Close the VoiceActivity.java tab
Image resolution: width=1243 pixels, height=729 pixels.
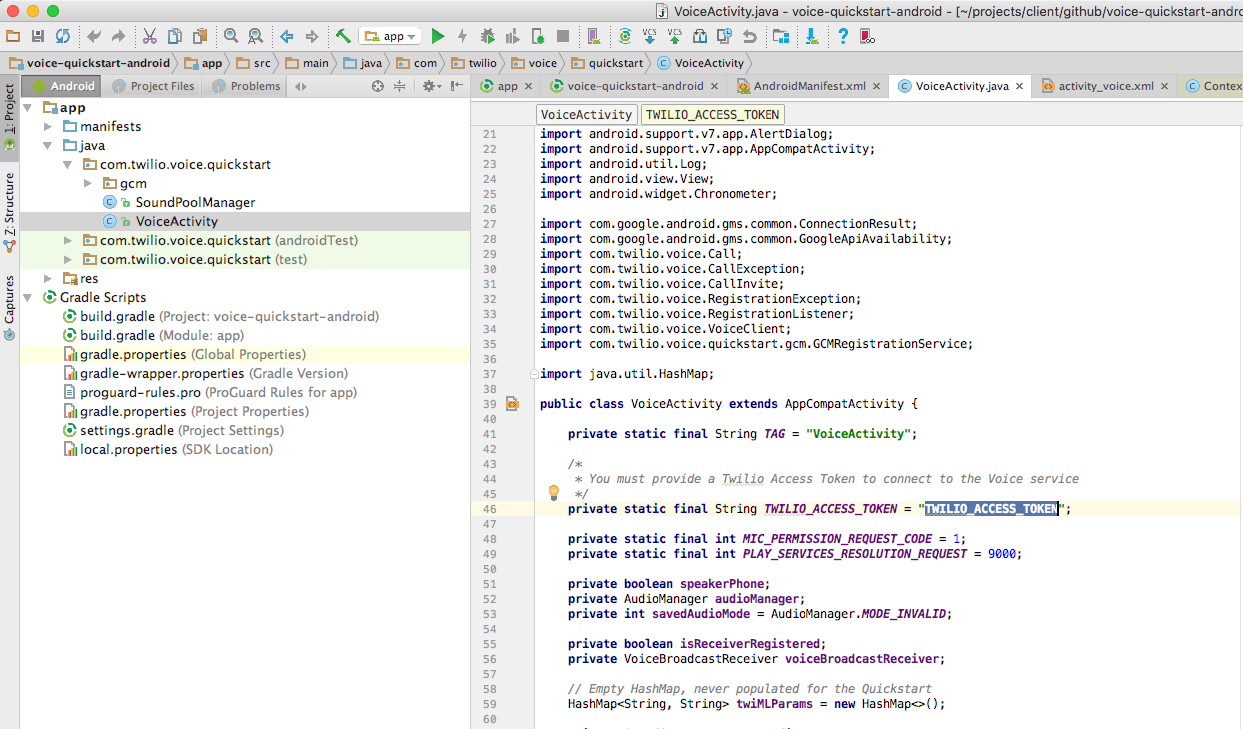tap(1021, 87)
